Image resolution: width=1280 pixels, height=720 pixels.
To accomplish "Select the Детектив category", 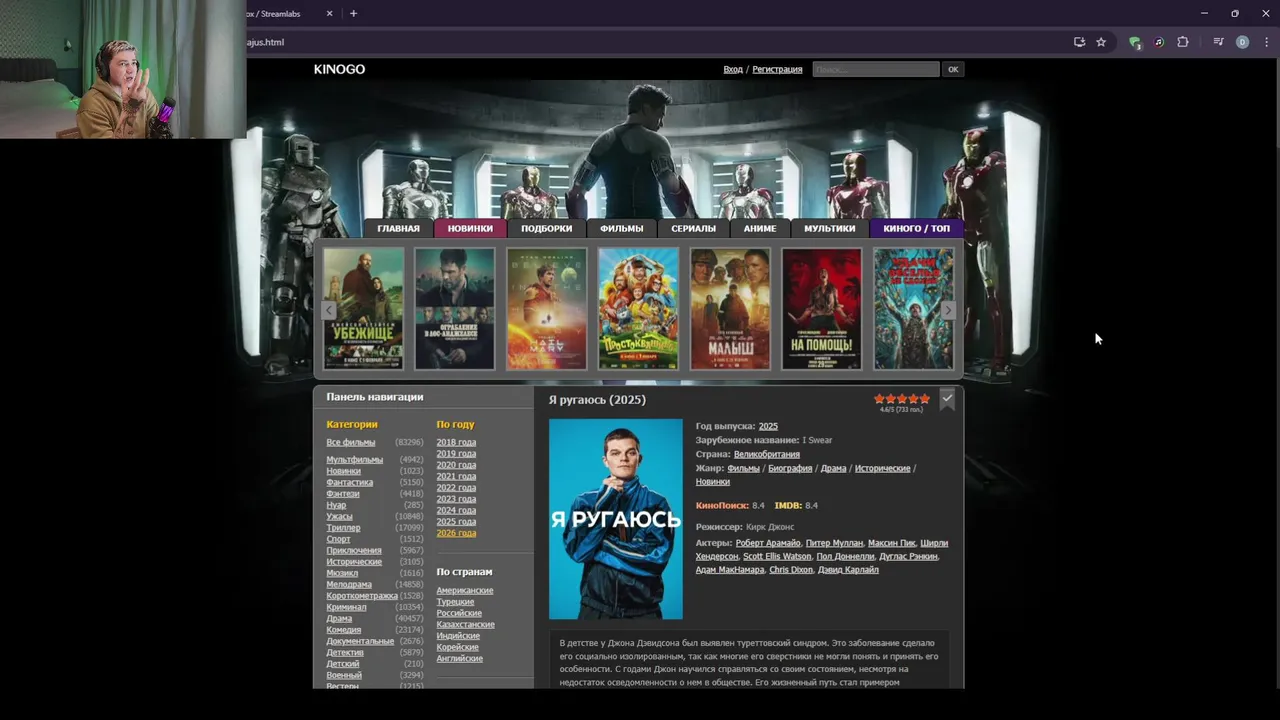I will point(345,653).
